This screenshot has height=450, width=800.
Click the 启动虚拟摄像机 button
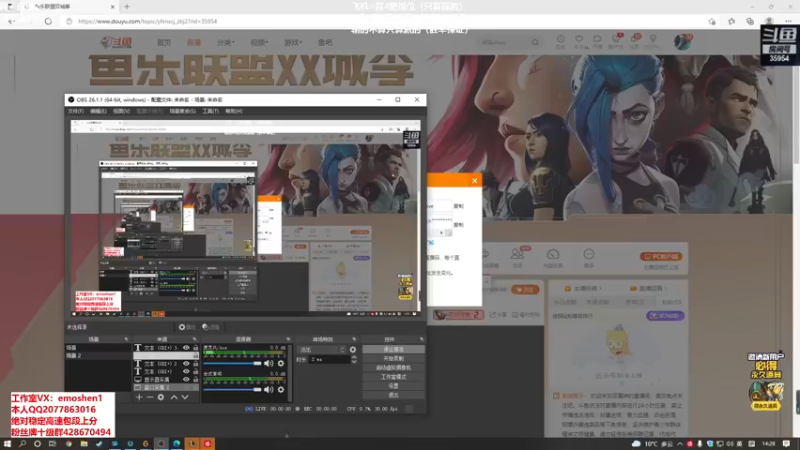point(393,368)
